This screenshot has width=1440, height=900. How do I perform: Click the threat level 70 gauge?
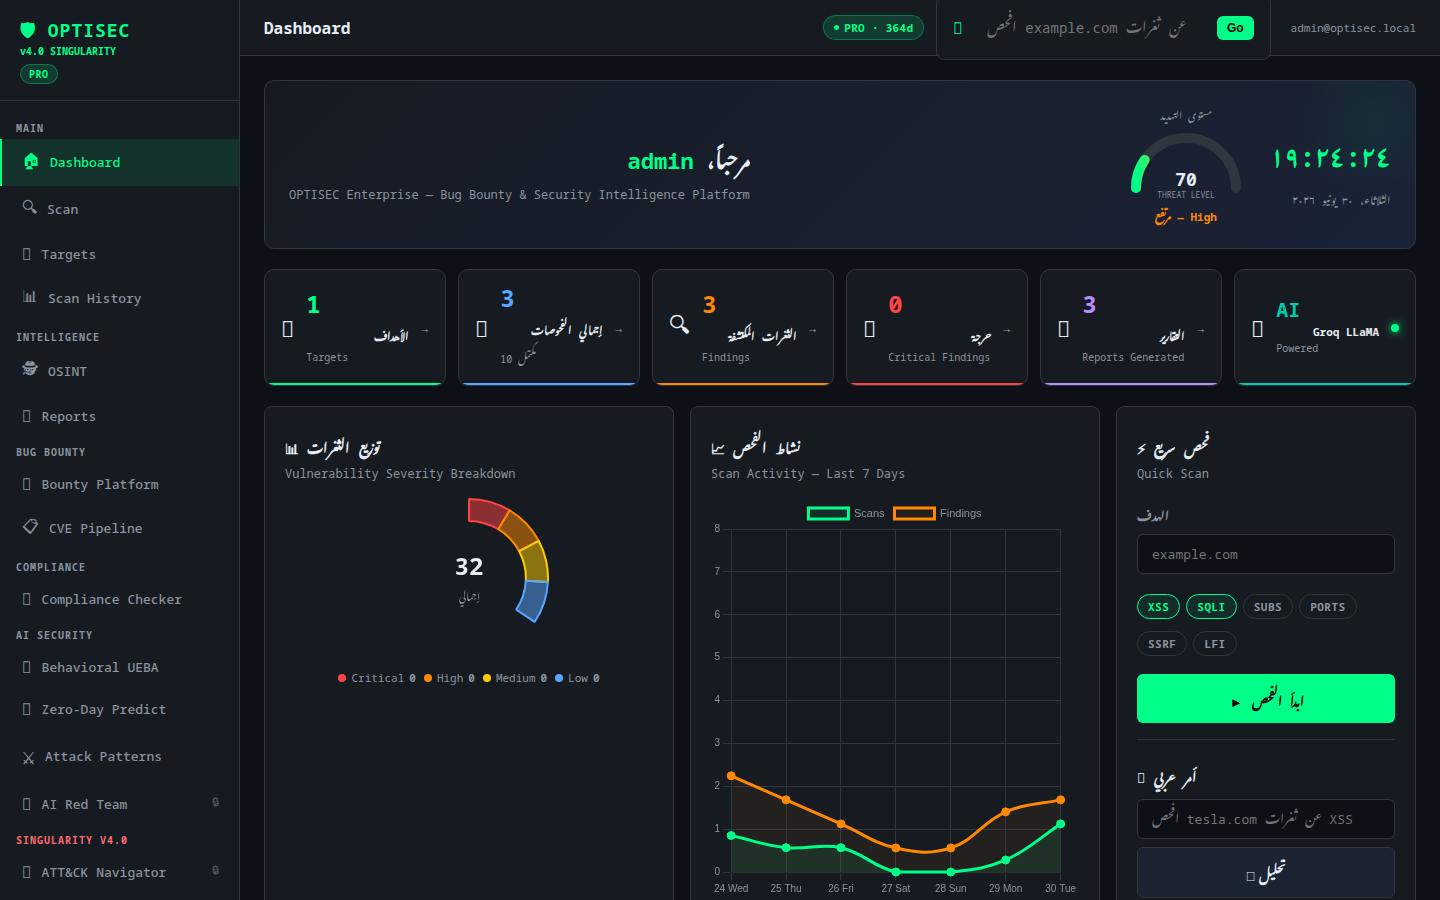[1186, 165]
